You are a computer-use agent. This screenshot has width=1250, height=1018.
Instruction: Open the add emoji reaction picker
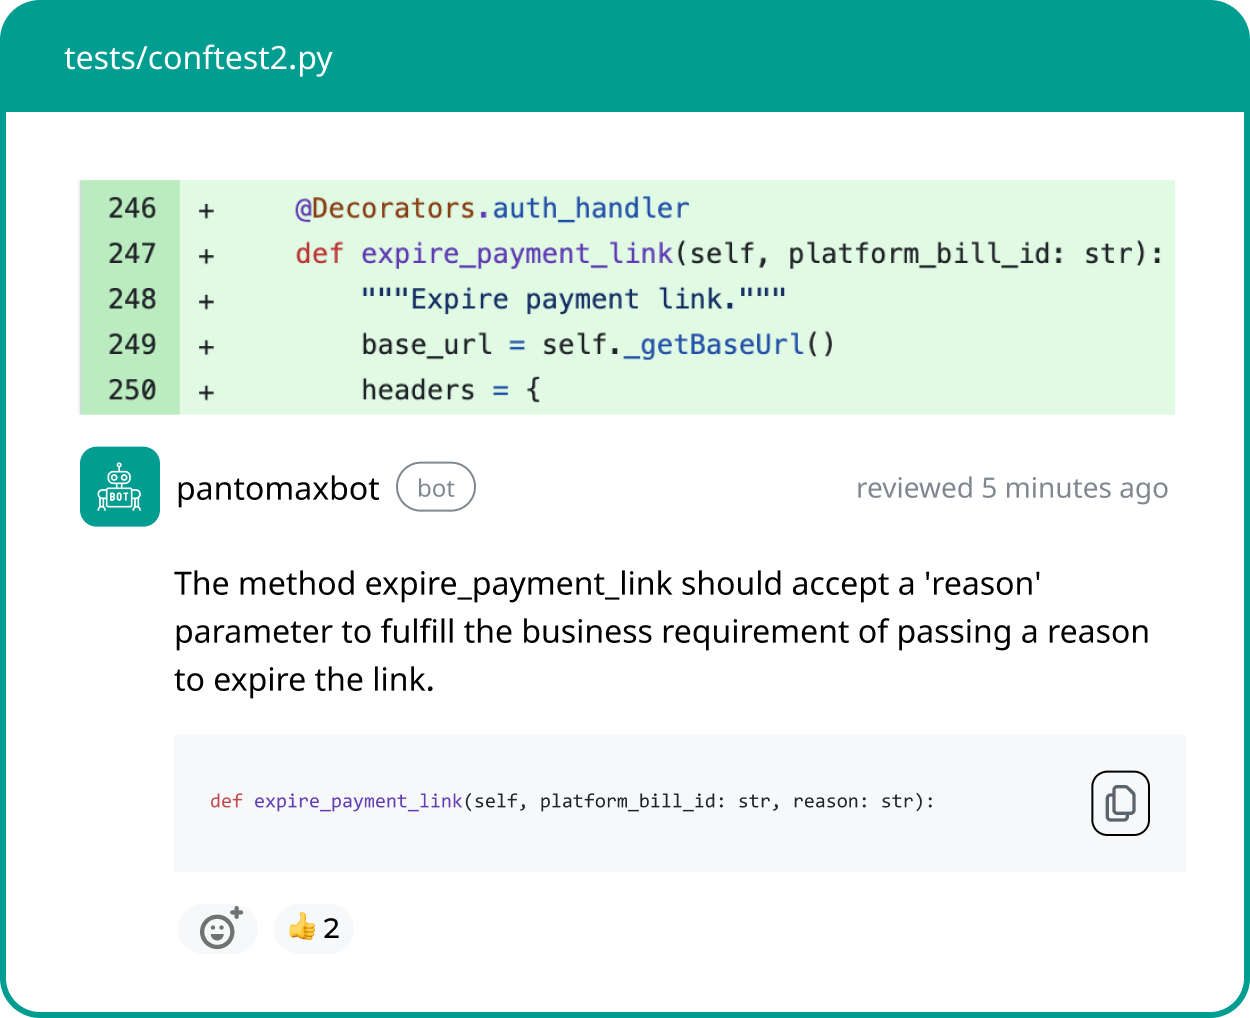218,929
